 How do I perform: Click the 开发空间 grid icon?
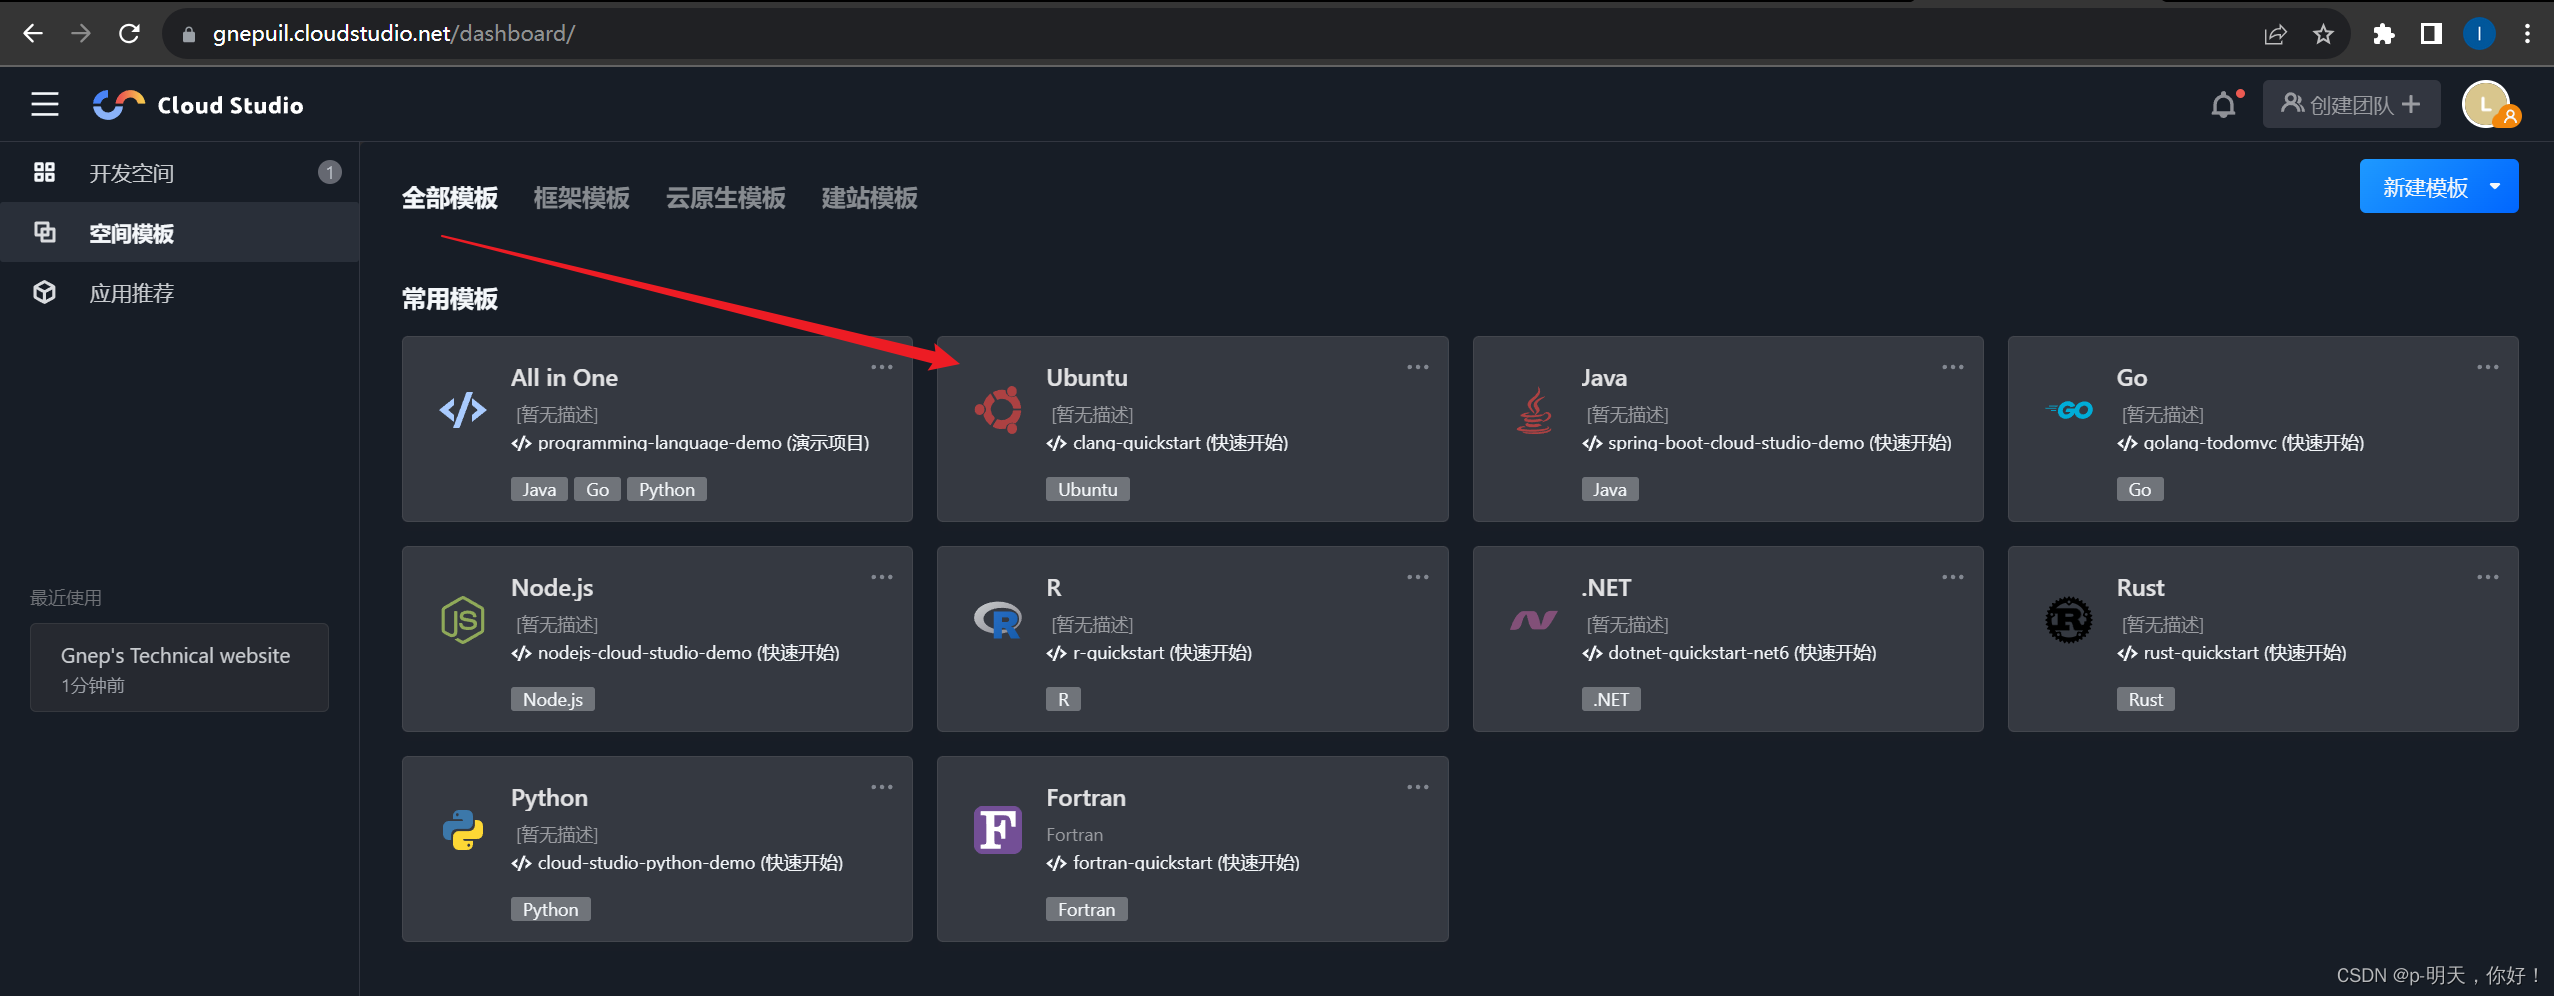44,172
